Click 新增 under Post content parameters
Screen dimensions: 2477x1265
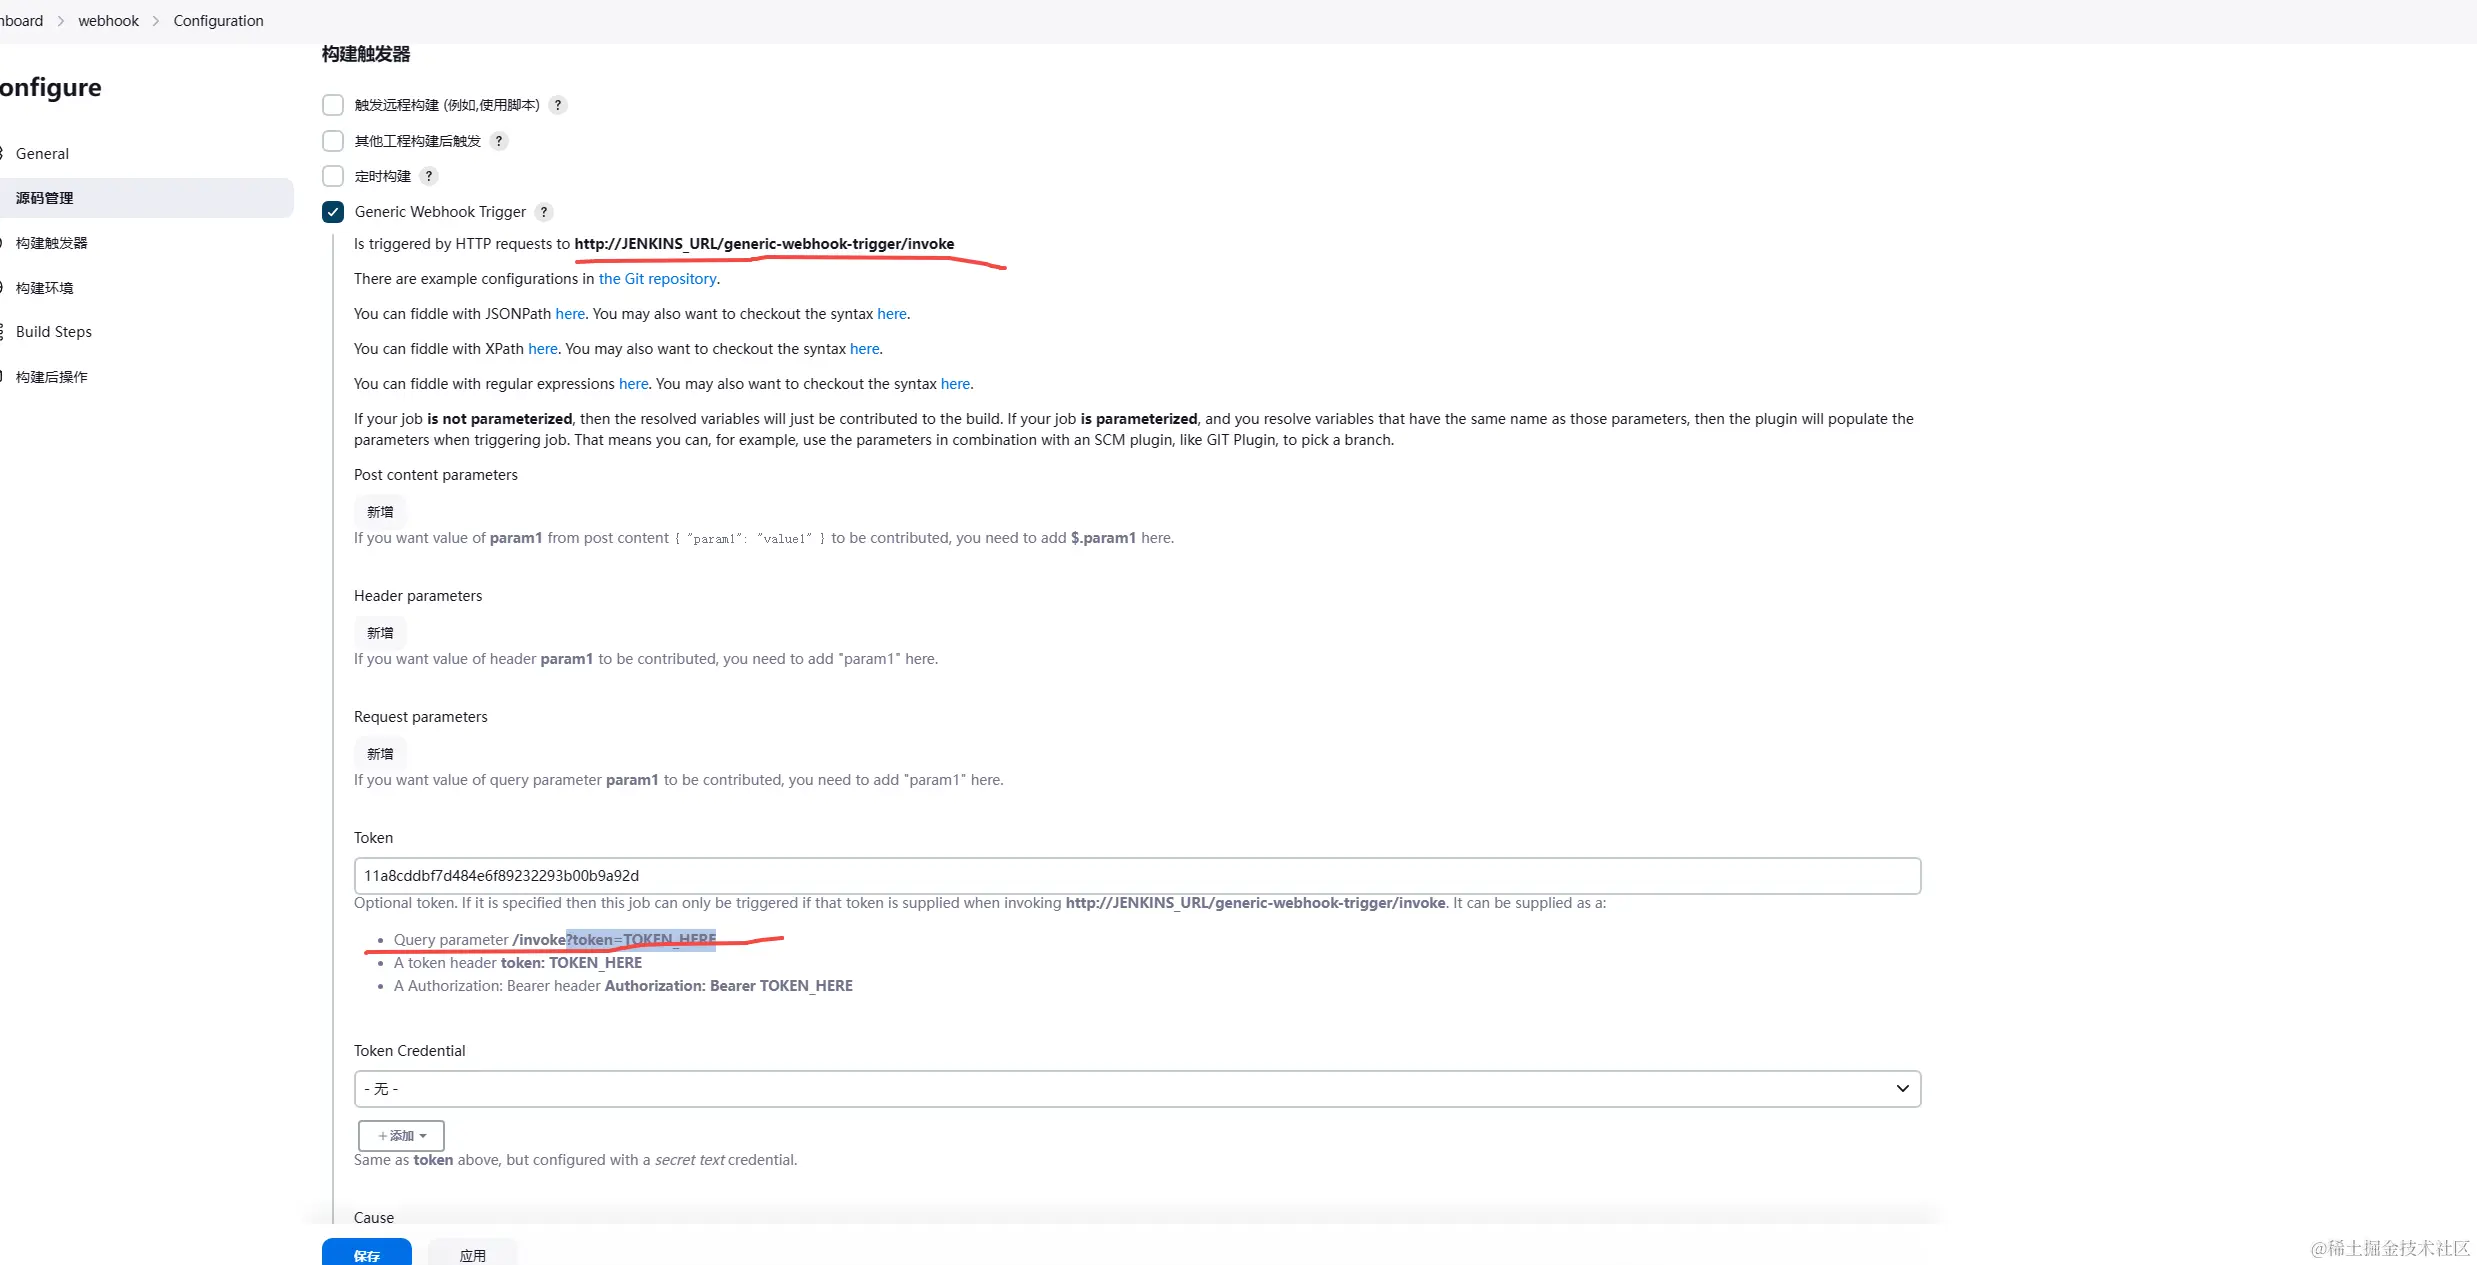pyautogui.click(x=380, y=512)
